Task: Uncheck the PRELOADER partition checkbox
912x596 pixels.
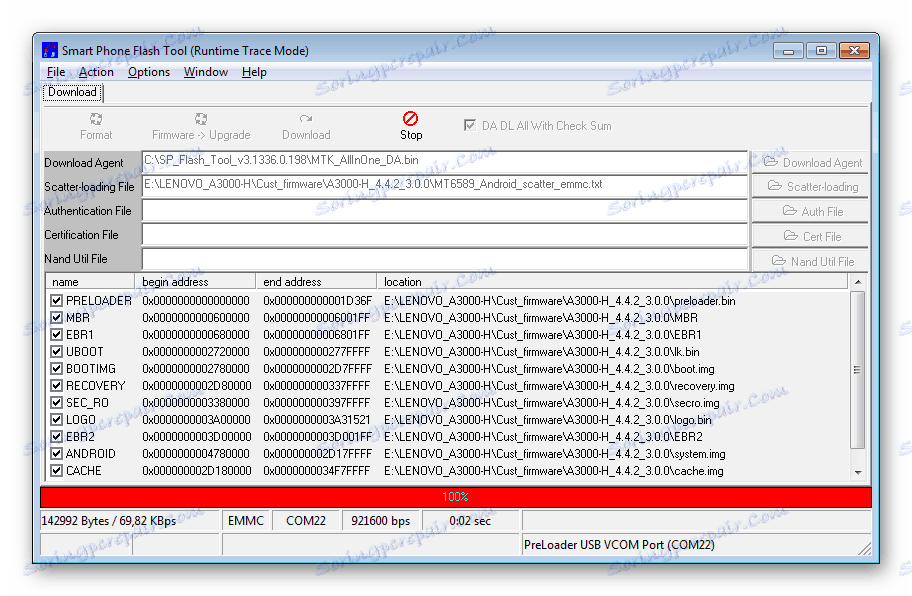Action: 56,301
